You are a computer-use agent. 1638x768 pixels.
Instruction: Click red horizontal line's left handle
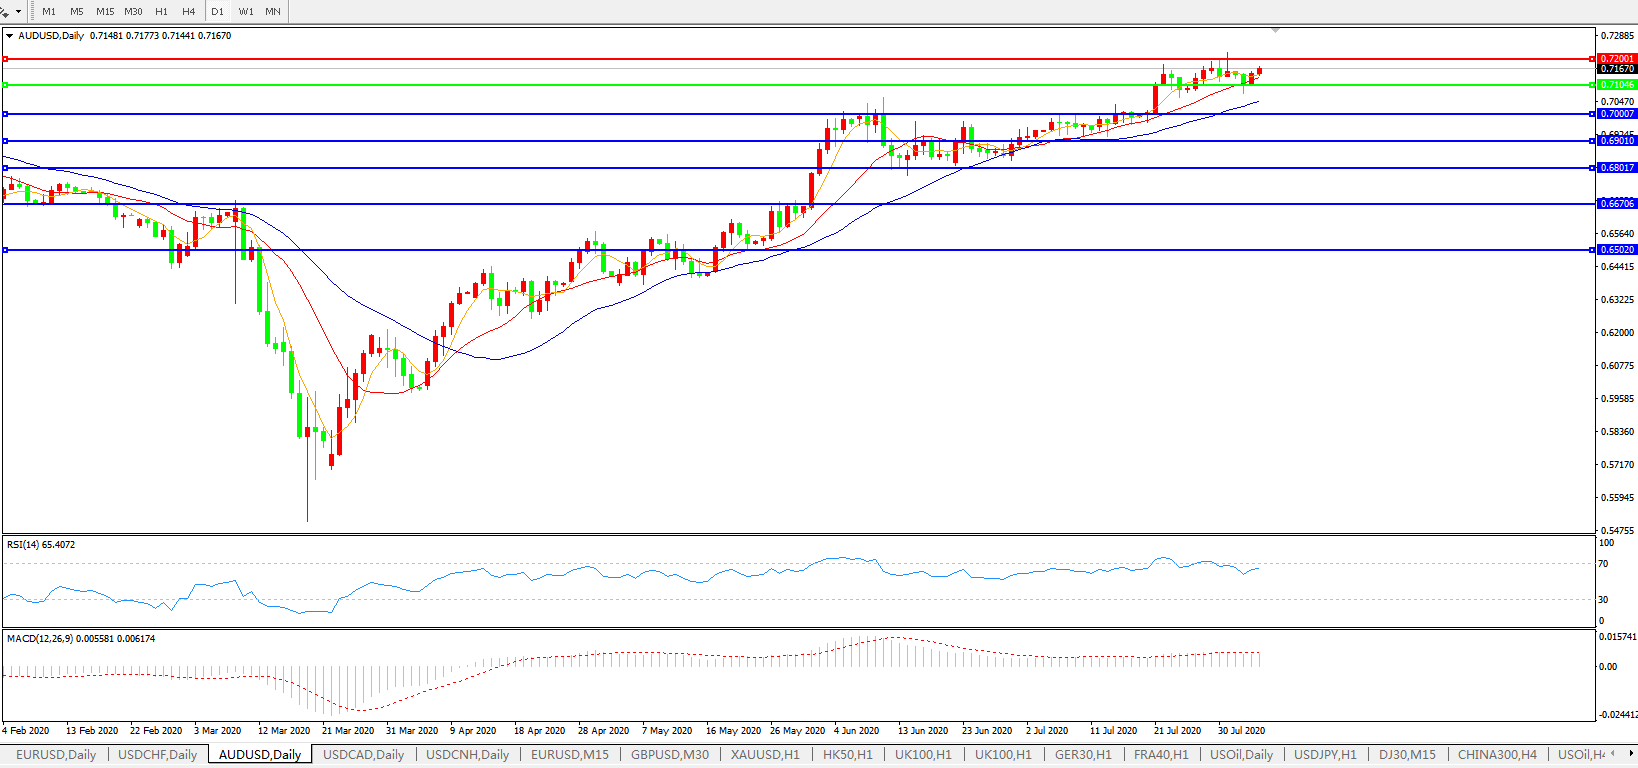(x=5, y=59)
